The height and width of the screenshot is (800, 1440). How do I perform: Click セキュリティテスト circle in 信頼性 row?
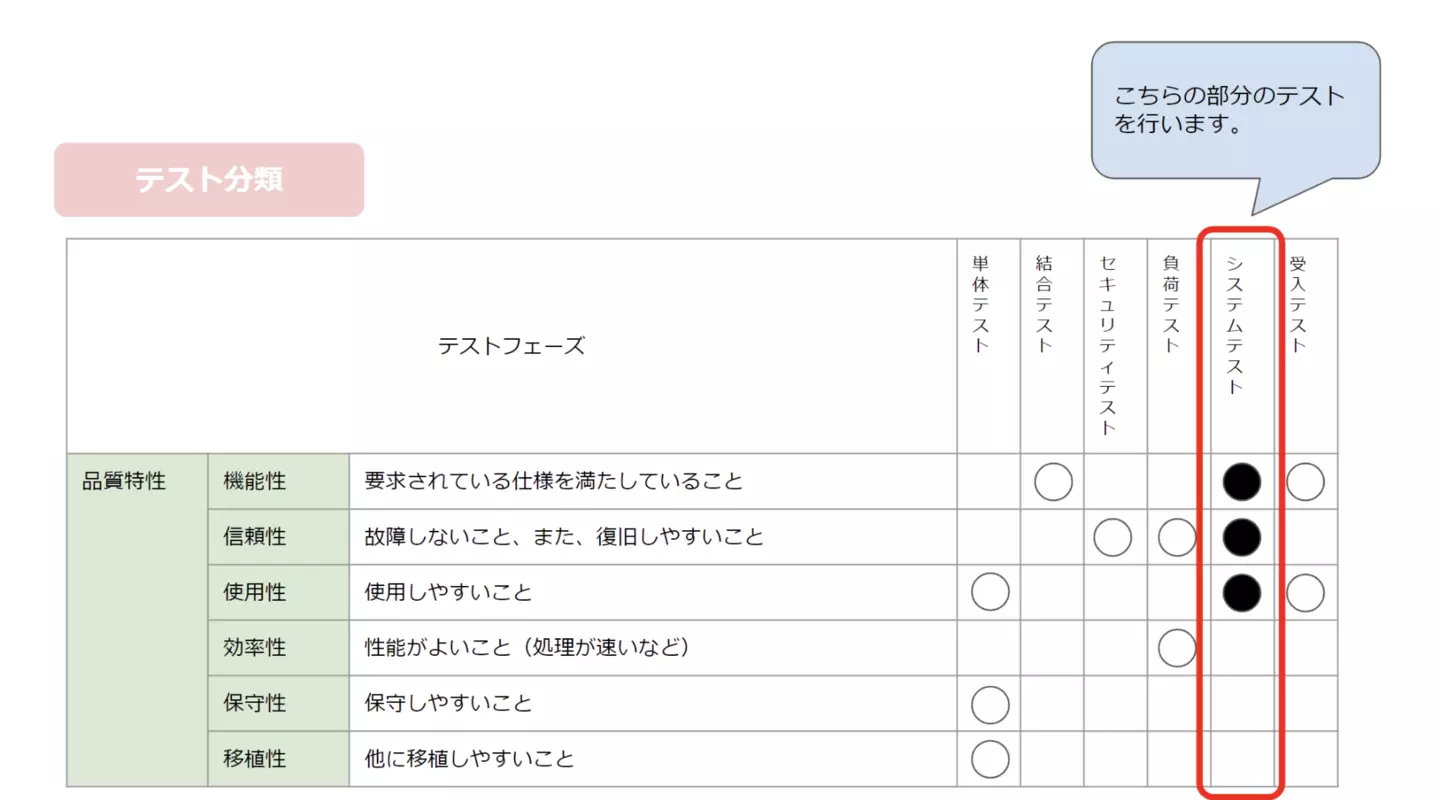(x=1113, y=537)
